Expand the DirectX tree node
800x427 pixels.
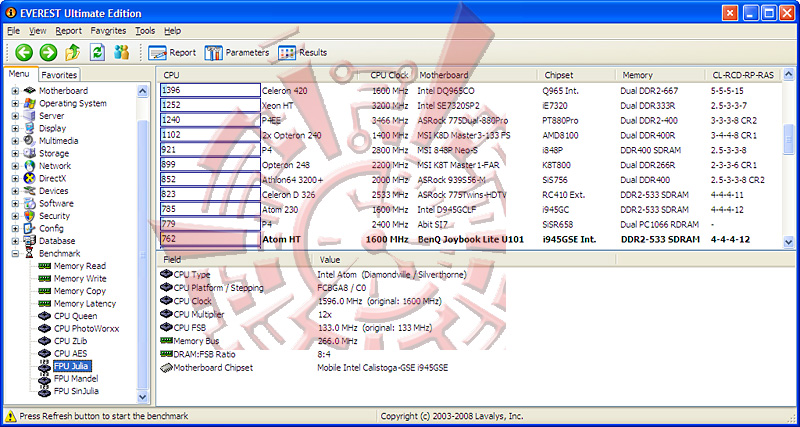(x=15, y=179)
